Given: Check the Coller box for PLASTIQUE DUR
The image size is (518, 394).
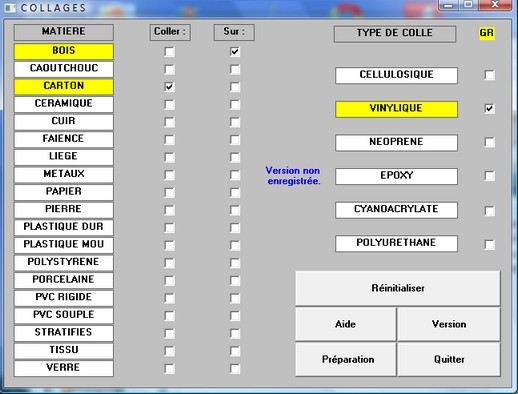Looking at the screenshot, I should [x=169, y=228].
